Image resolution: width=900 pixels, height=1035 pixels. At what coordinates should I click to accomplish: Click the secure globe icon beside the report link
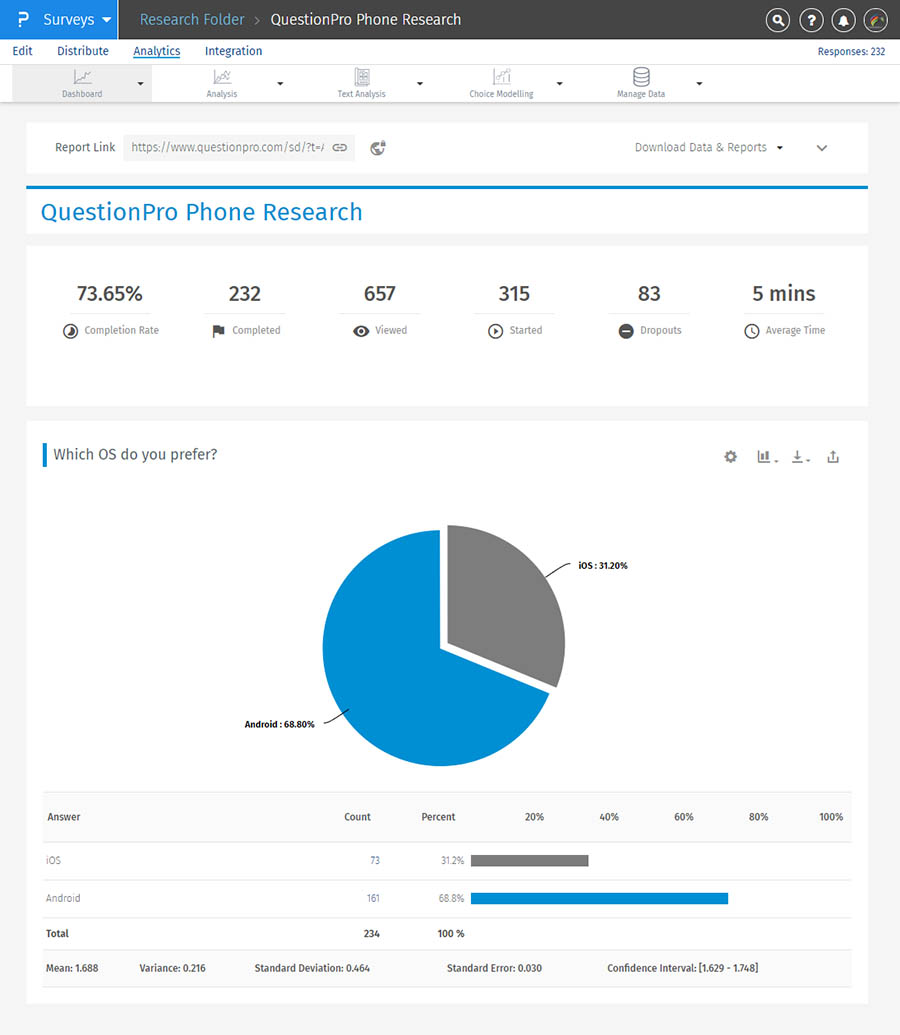tap(375, 147)
